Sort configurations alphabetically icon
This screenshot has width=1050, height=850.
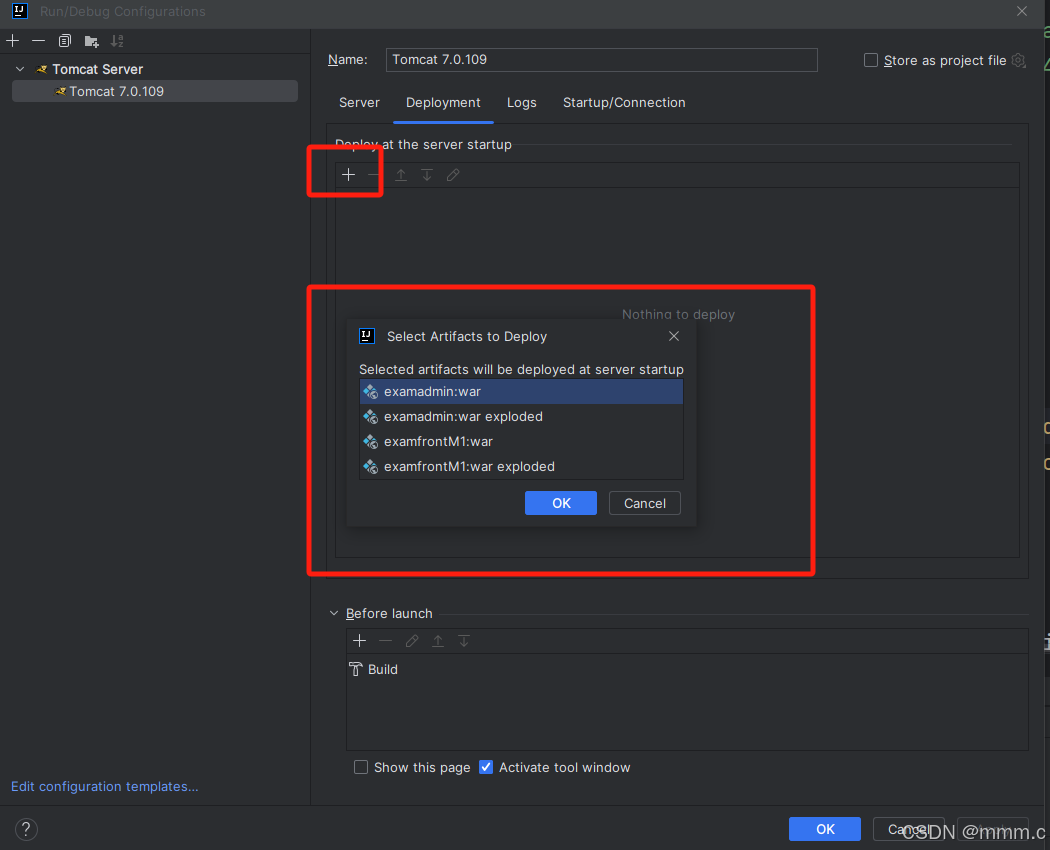[117, 41]
